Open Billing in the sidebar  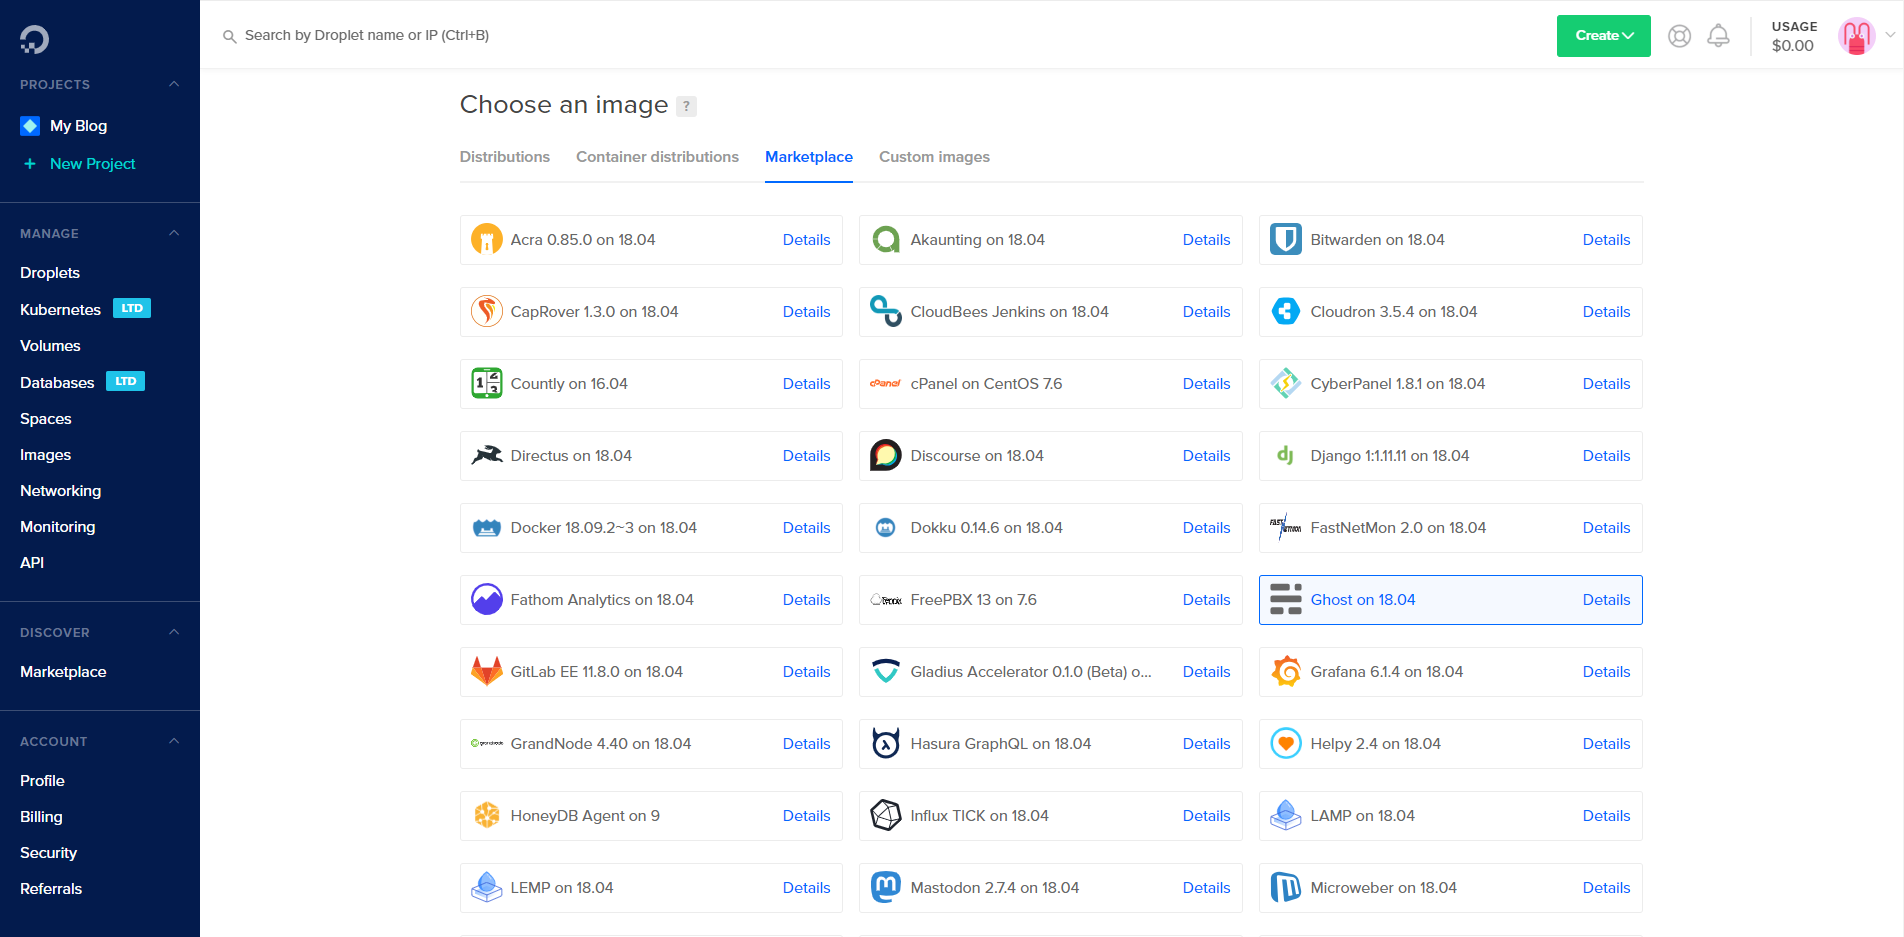pyautogui.click(x=41, y=817)
